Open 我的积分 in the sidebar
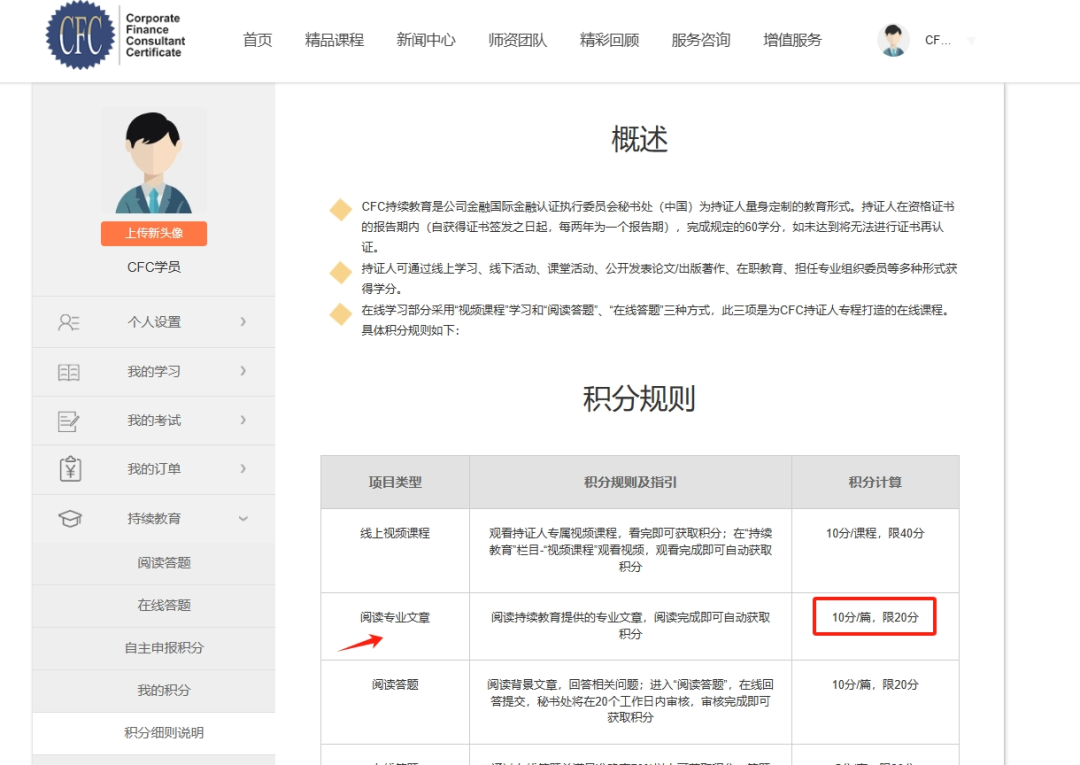Viewport: 1080px width, 765px height. pos(164,691)
